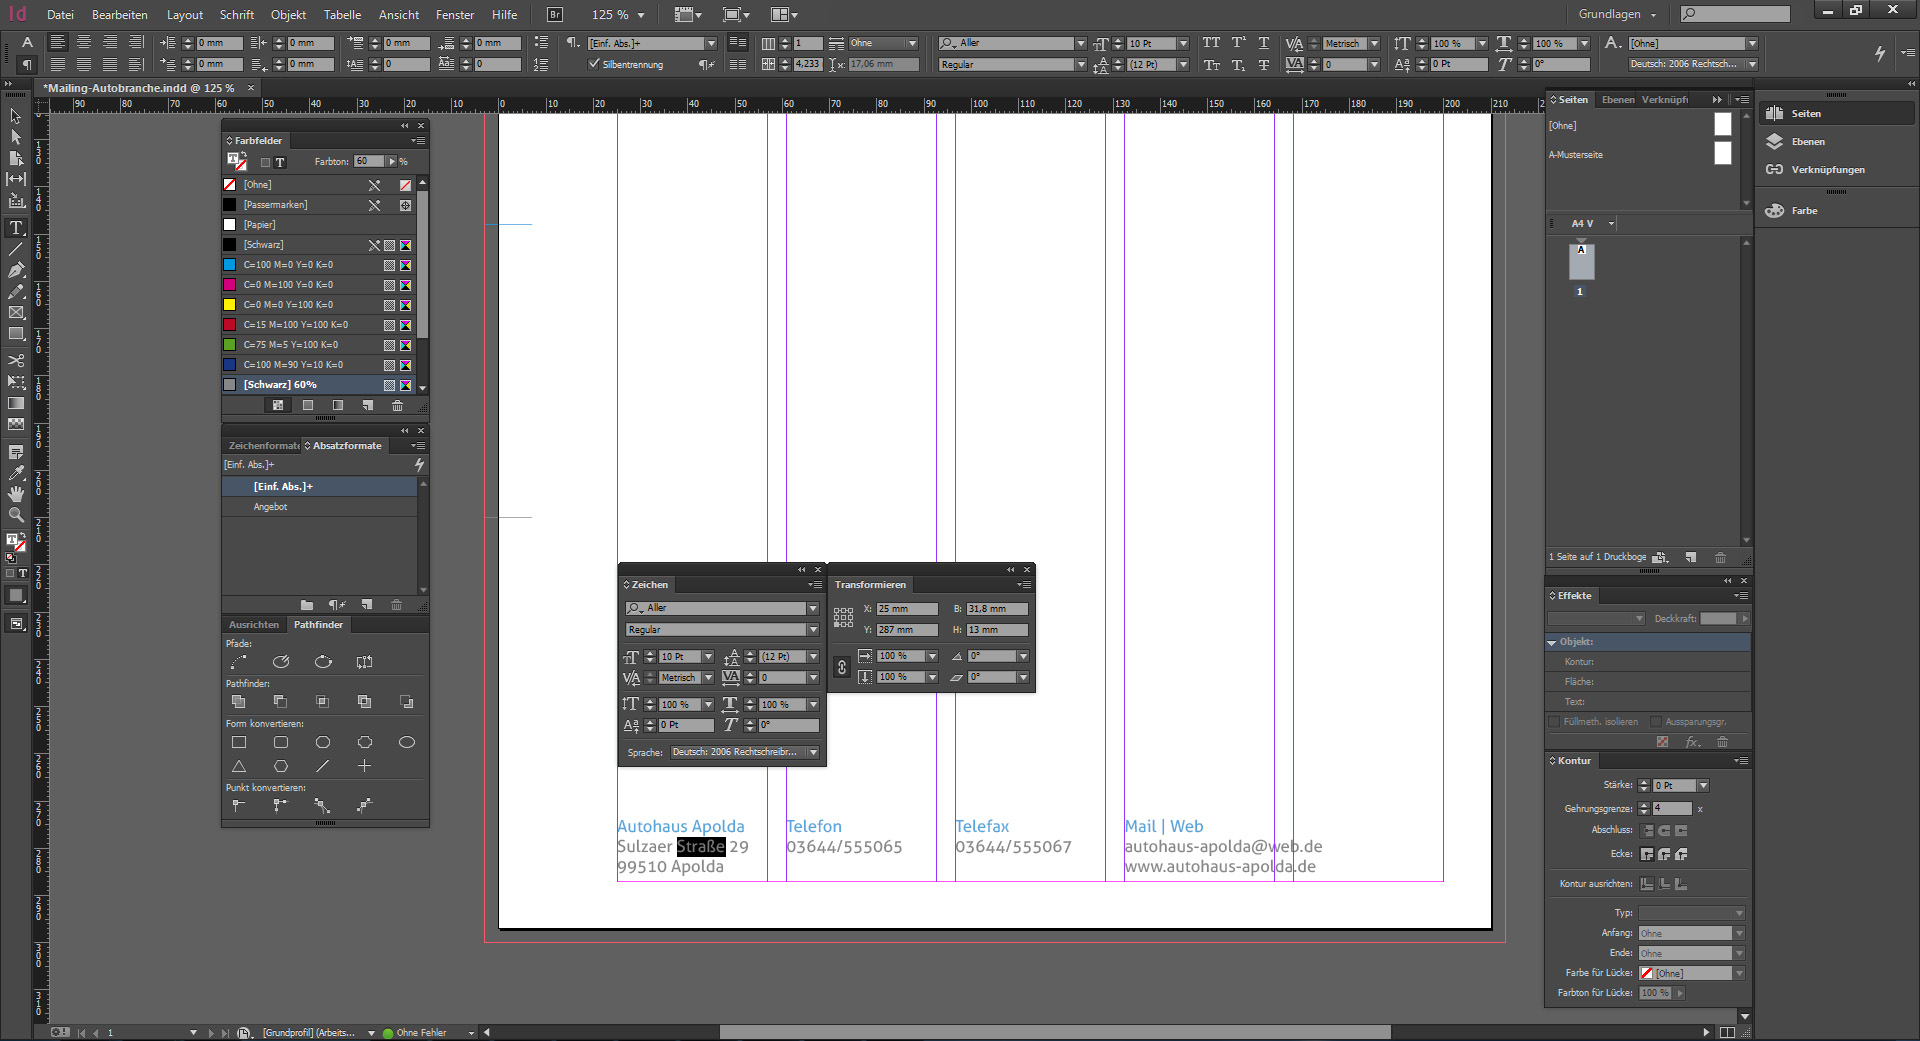Select the Pen tool
Viewport: 1920px width, 1041px height.
click(x=16, y=270)
